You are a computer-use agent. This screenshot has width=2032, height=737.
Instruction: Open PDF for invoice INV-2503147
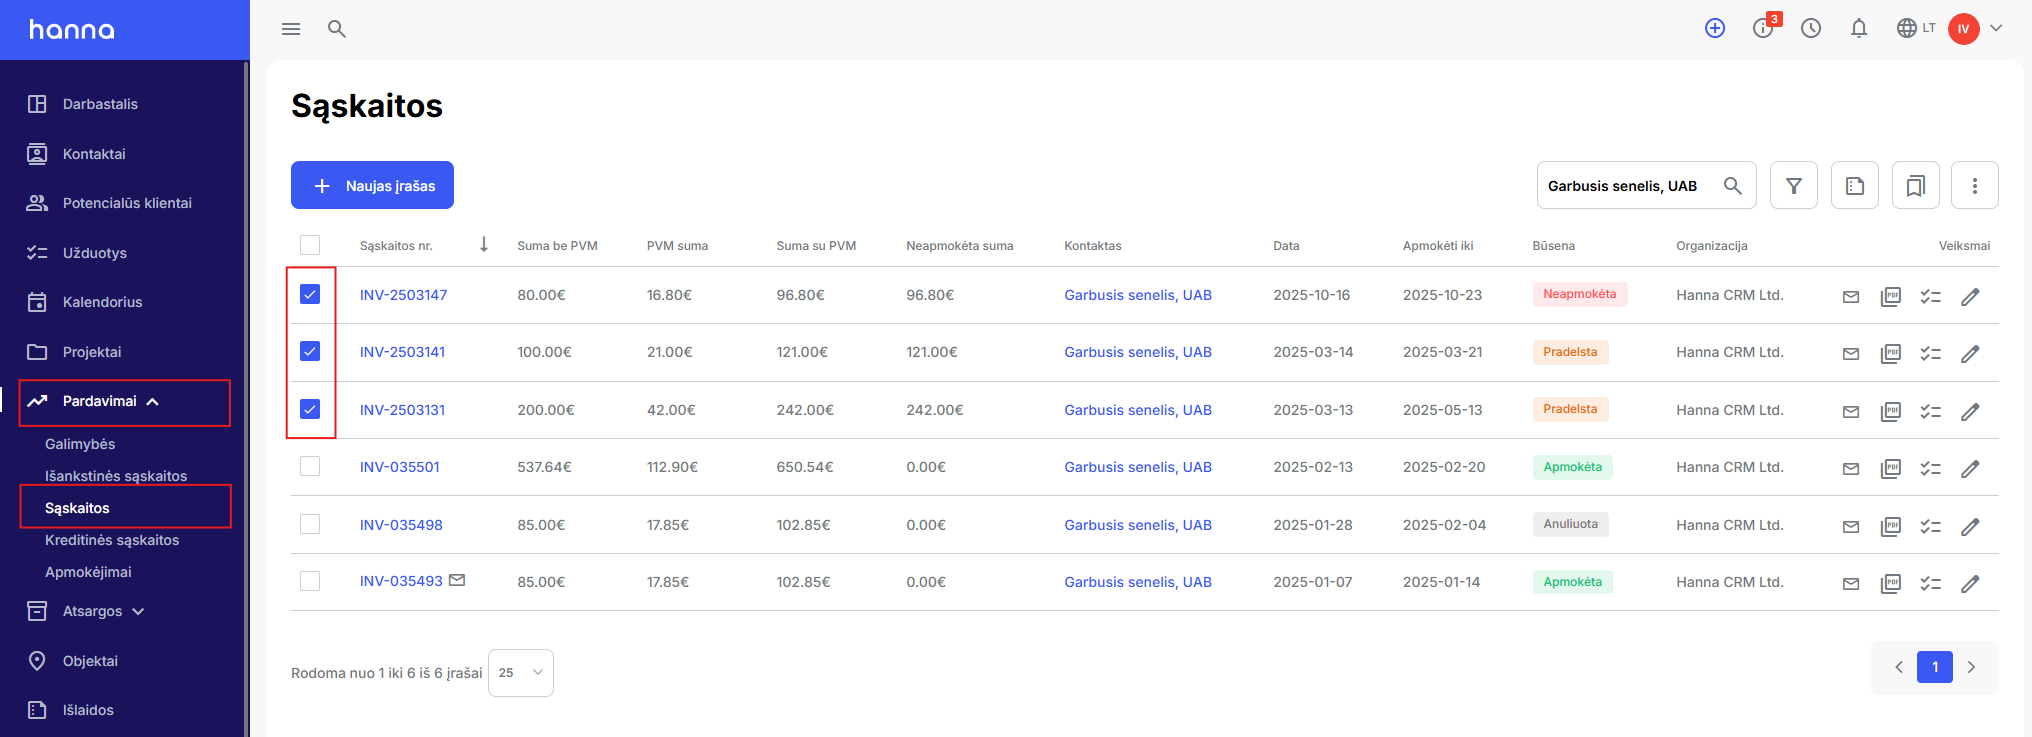(x=1891, y=297)
